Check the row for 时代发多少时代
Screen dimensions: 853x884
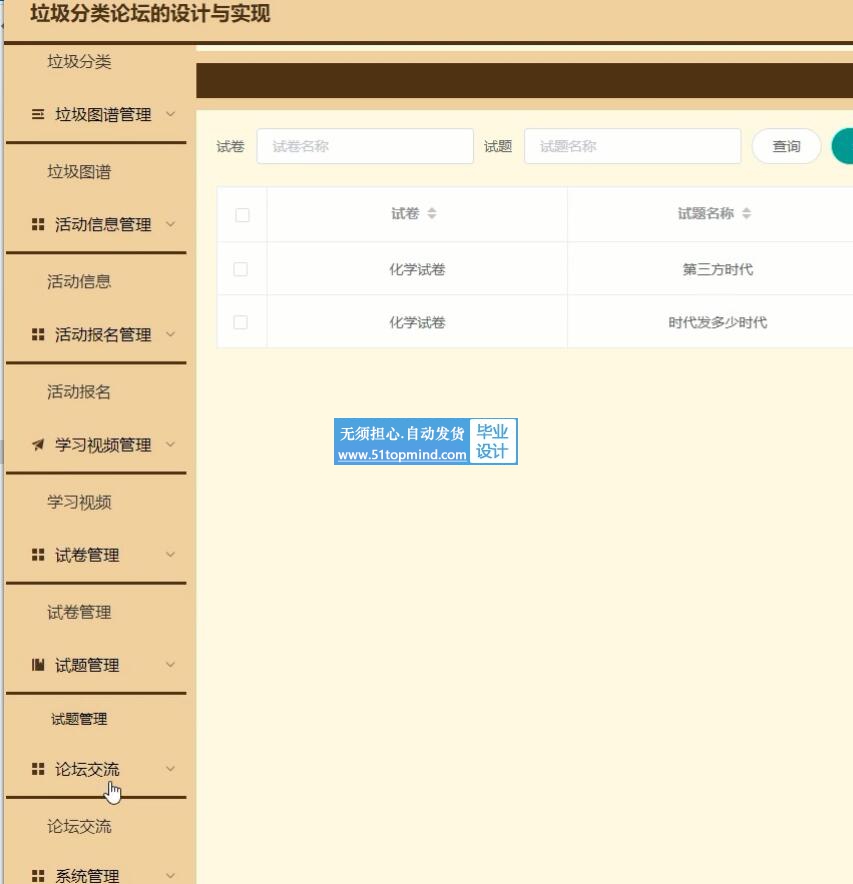pyautogui.click(x=241, y=322)
